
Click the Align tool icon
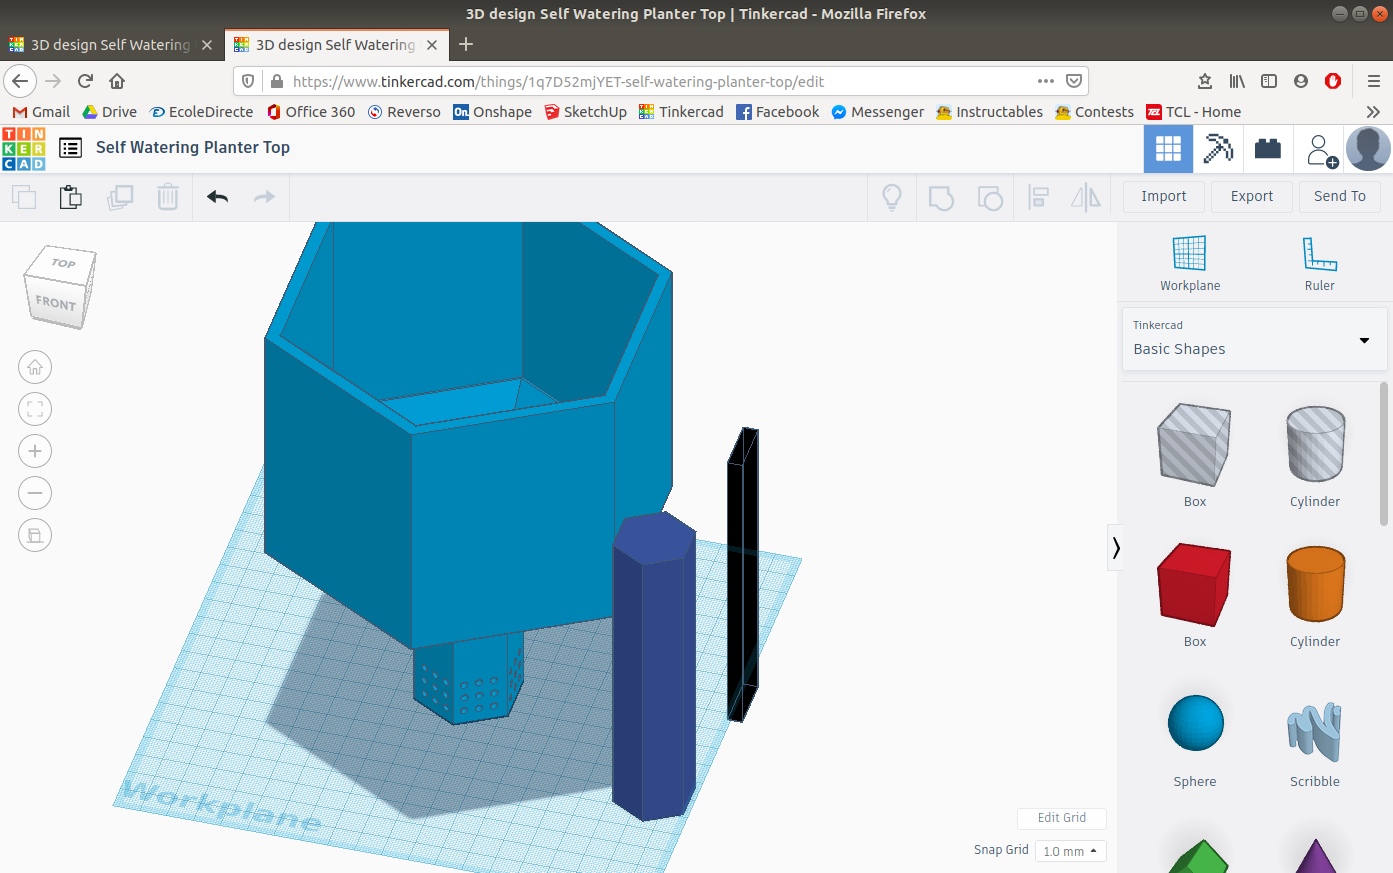[1039, 197]
